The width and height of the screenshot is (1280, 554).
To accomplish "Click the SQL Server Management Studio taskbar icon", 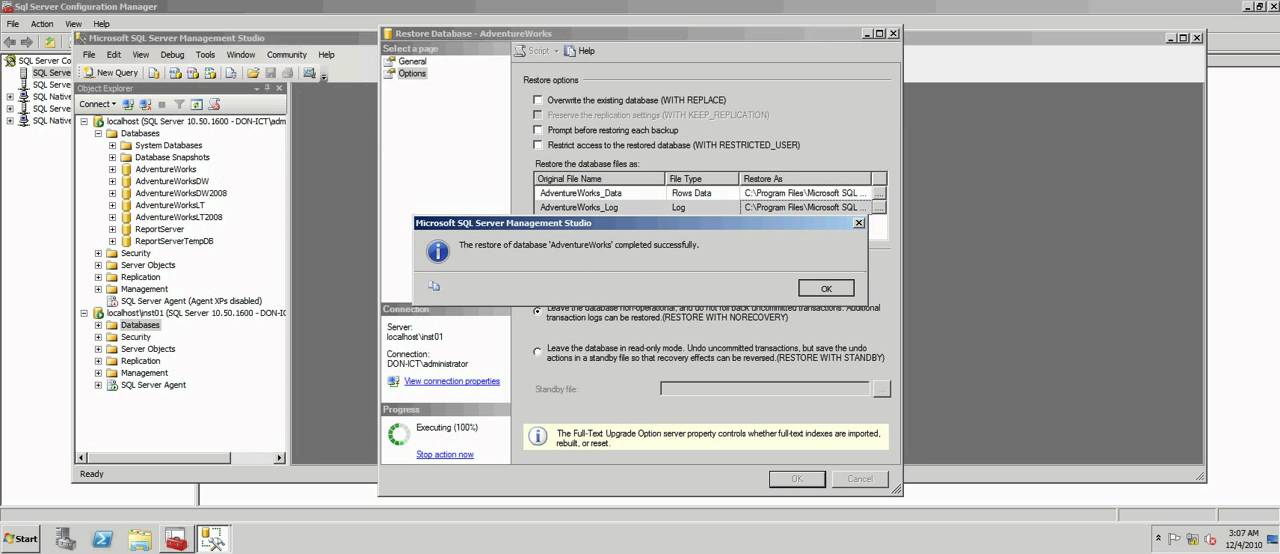I will coord(213,539).
